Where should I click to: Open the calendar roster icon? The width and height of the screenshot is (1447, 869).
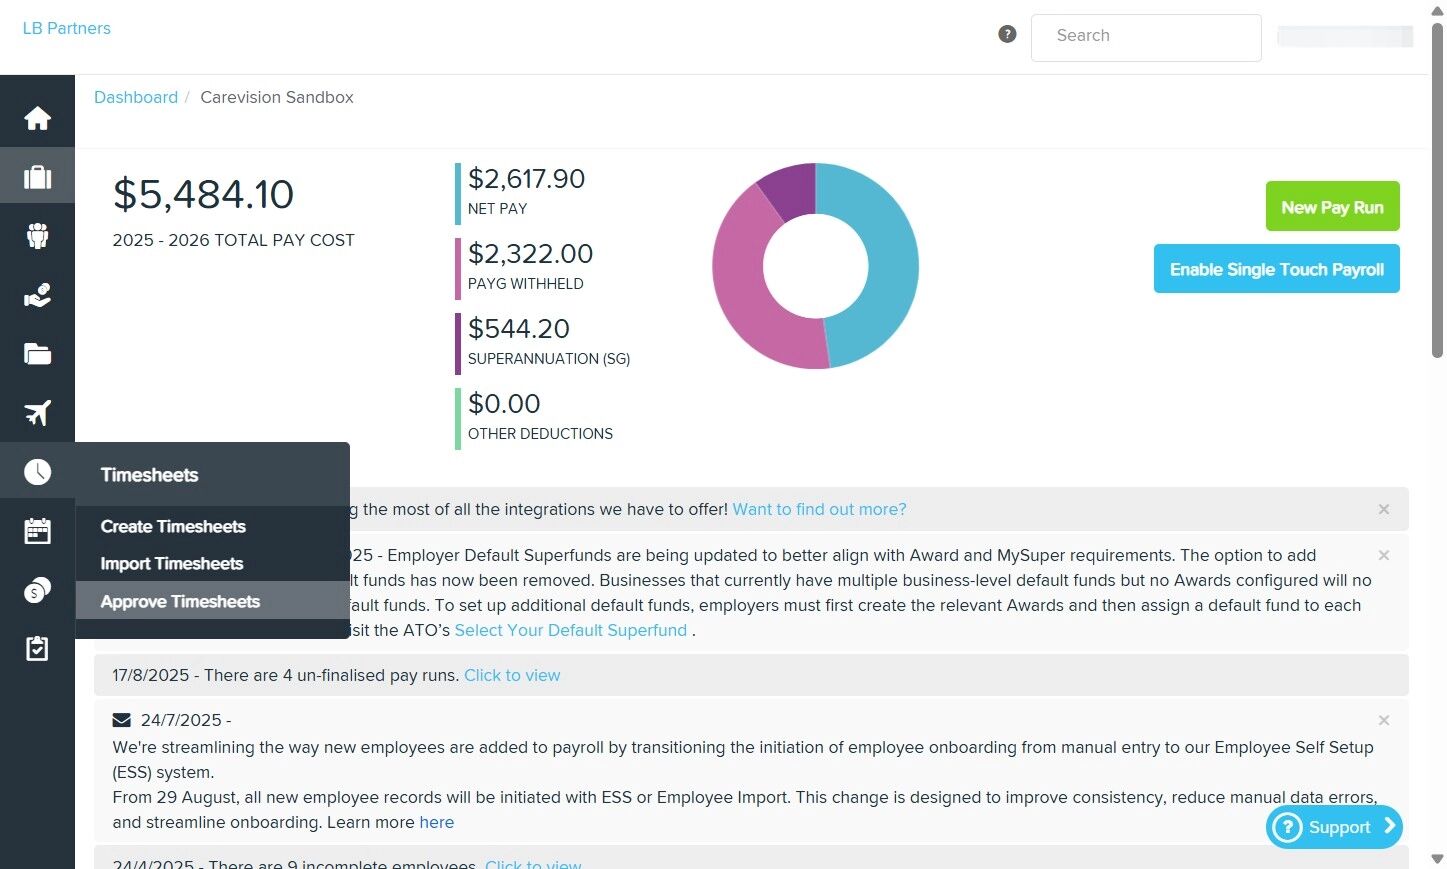pyautogui.click(x=37, y=531)
